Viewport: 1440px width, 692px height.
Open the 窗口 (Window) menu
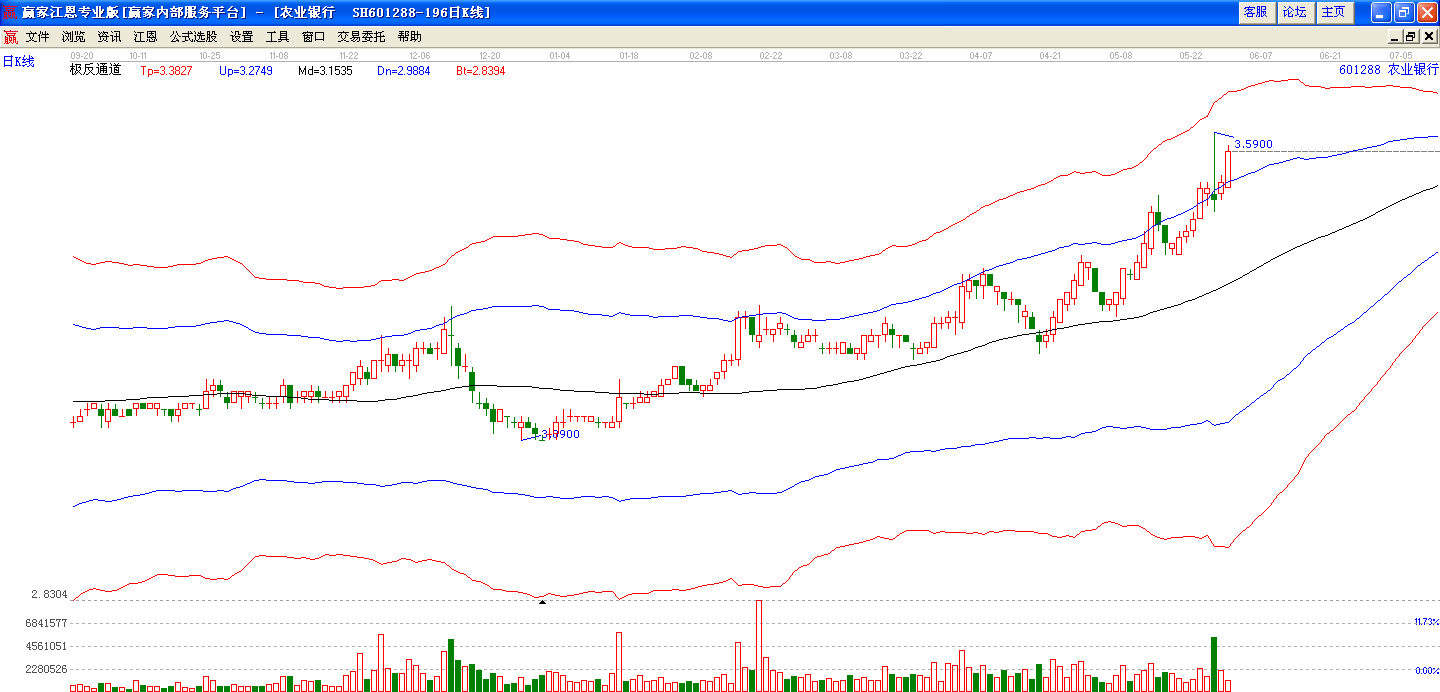313,36
